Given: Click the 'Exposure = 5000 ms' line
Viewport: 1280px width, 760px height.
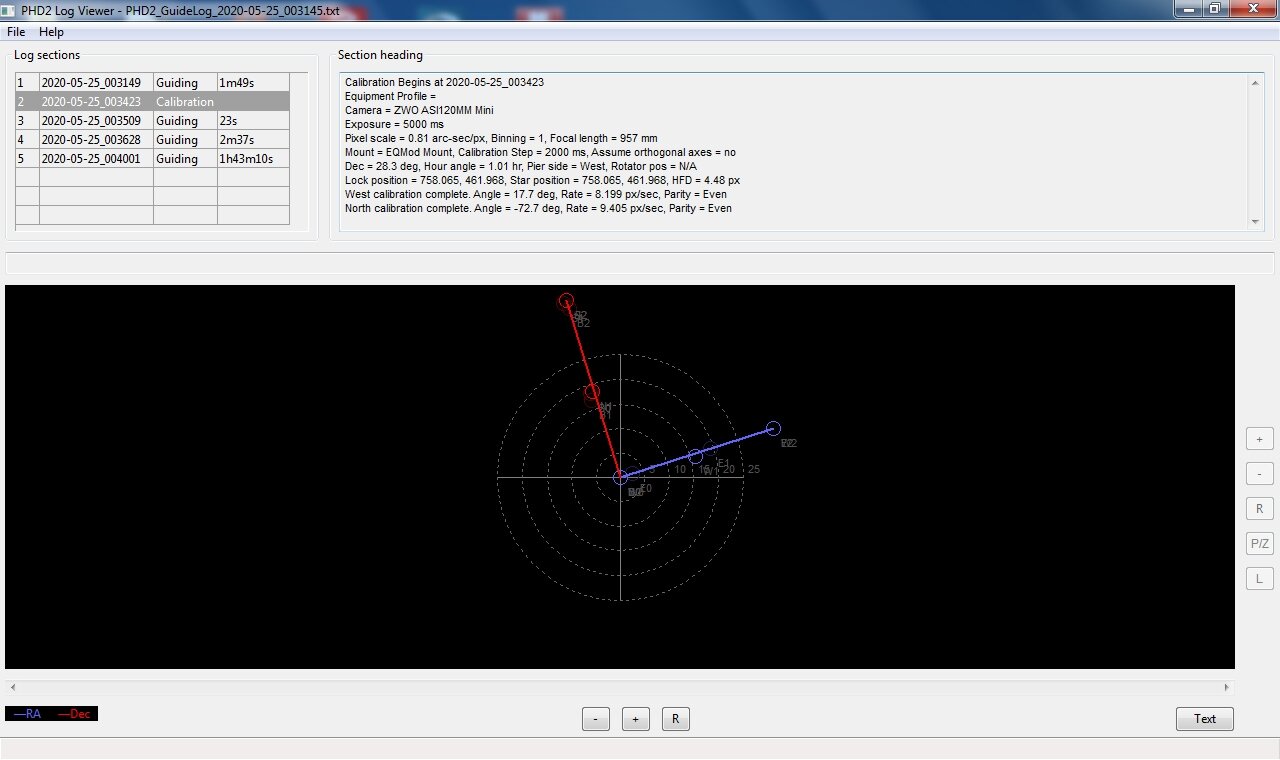Looking at the screenshot, I should (394, 124).
